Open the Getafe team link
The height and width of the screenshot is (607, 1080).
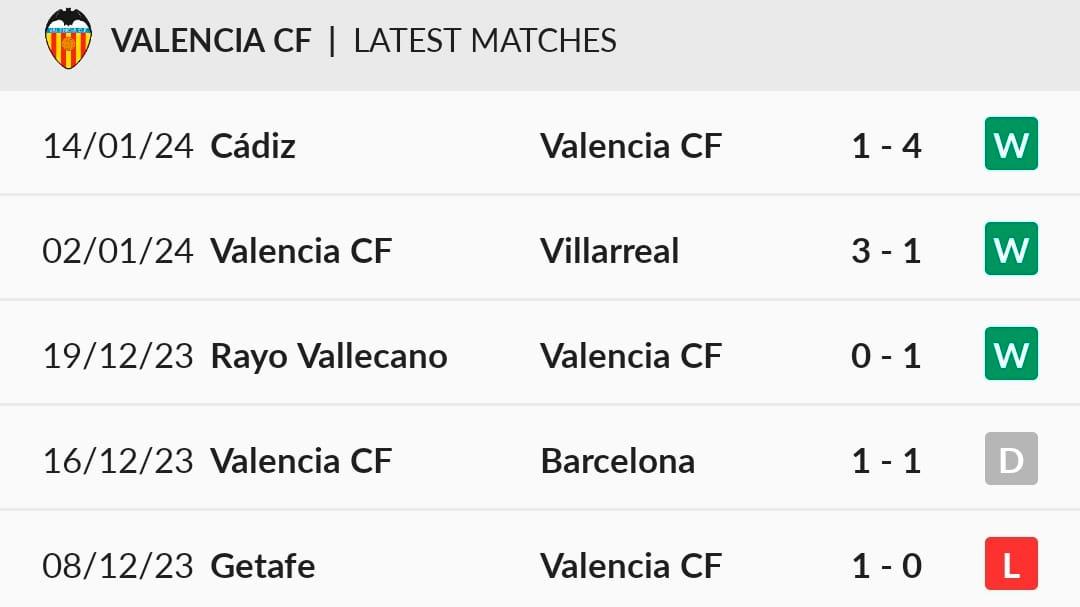(263, 566)
